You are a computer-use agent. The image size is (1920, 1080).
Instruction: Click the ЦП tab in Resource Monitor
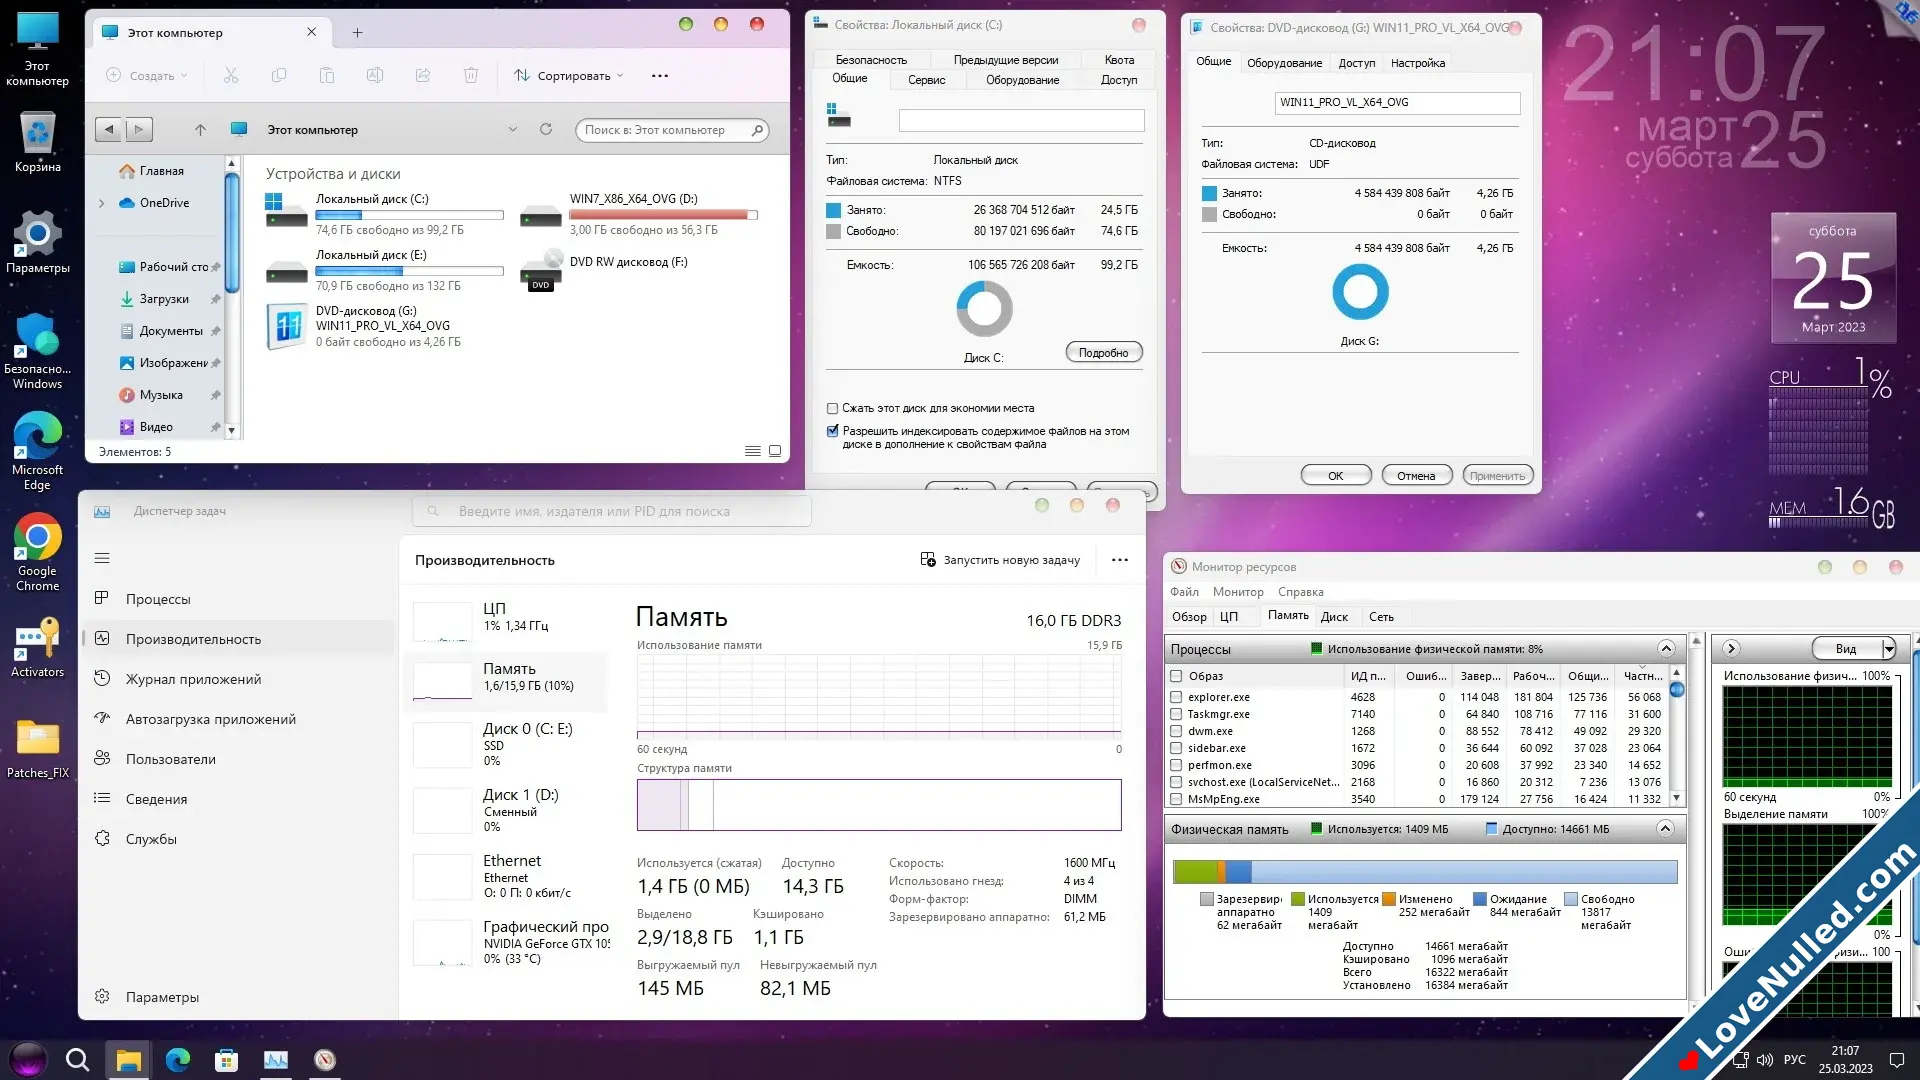(1228, 616)
